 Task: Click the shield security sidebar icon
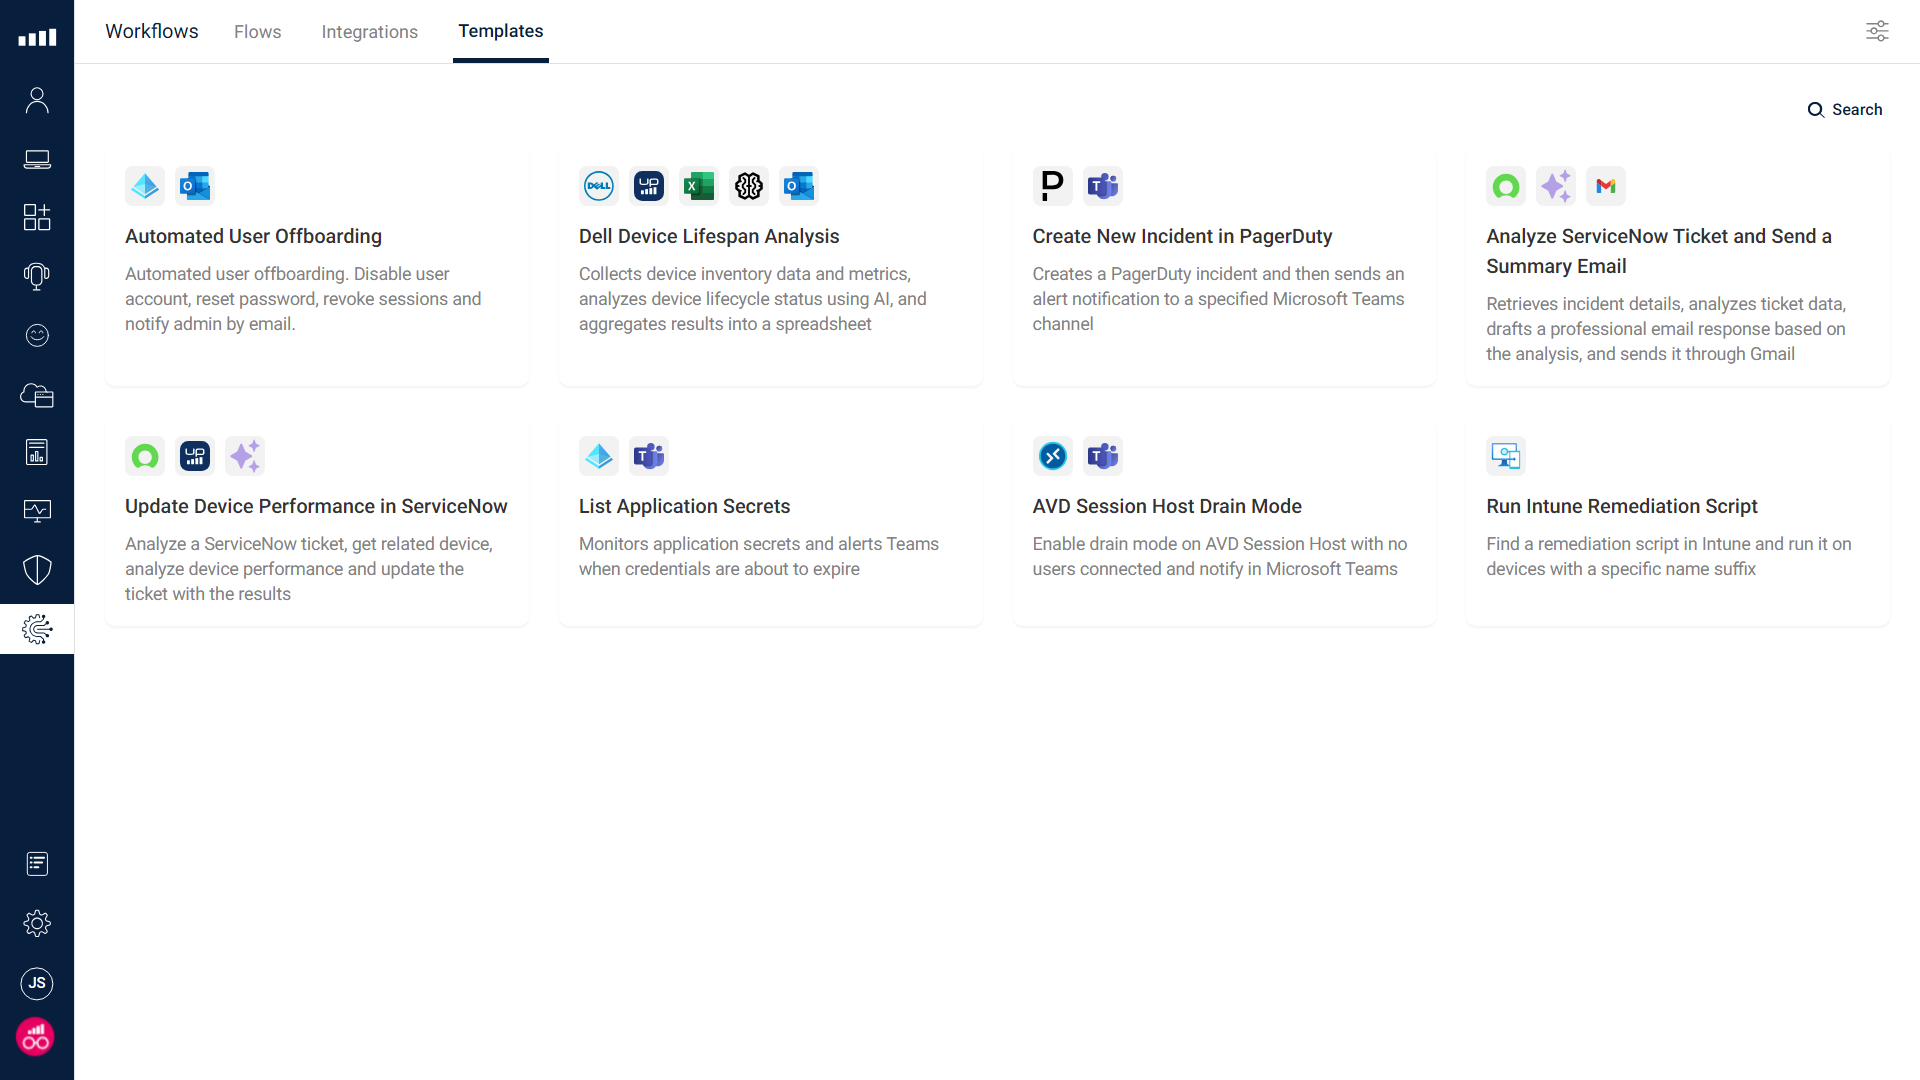pos(37,570)
